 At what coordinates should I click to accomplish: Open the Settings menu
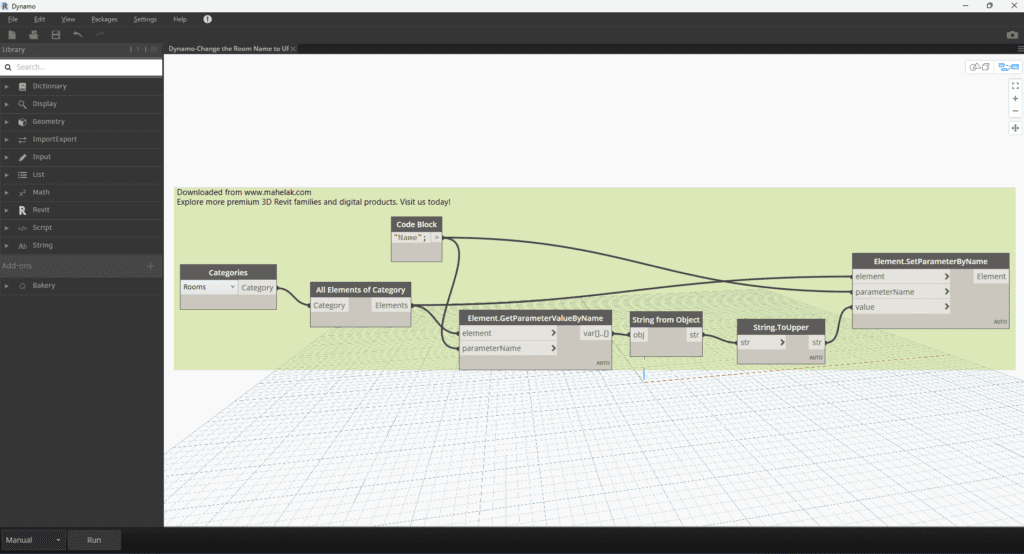(145, 19)
